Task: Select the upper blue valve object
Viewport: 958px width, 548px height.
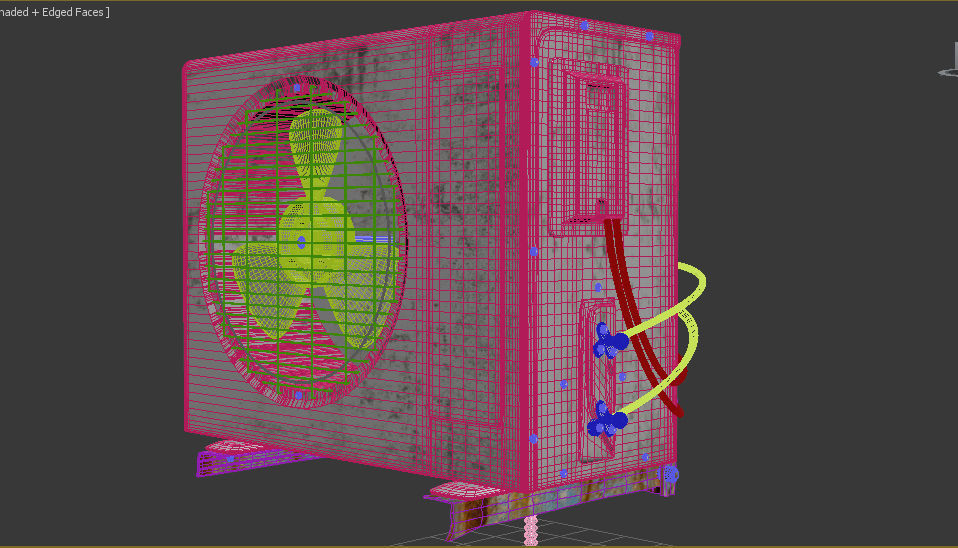Action: (x=609, y=342)
